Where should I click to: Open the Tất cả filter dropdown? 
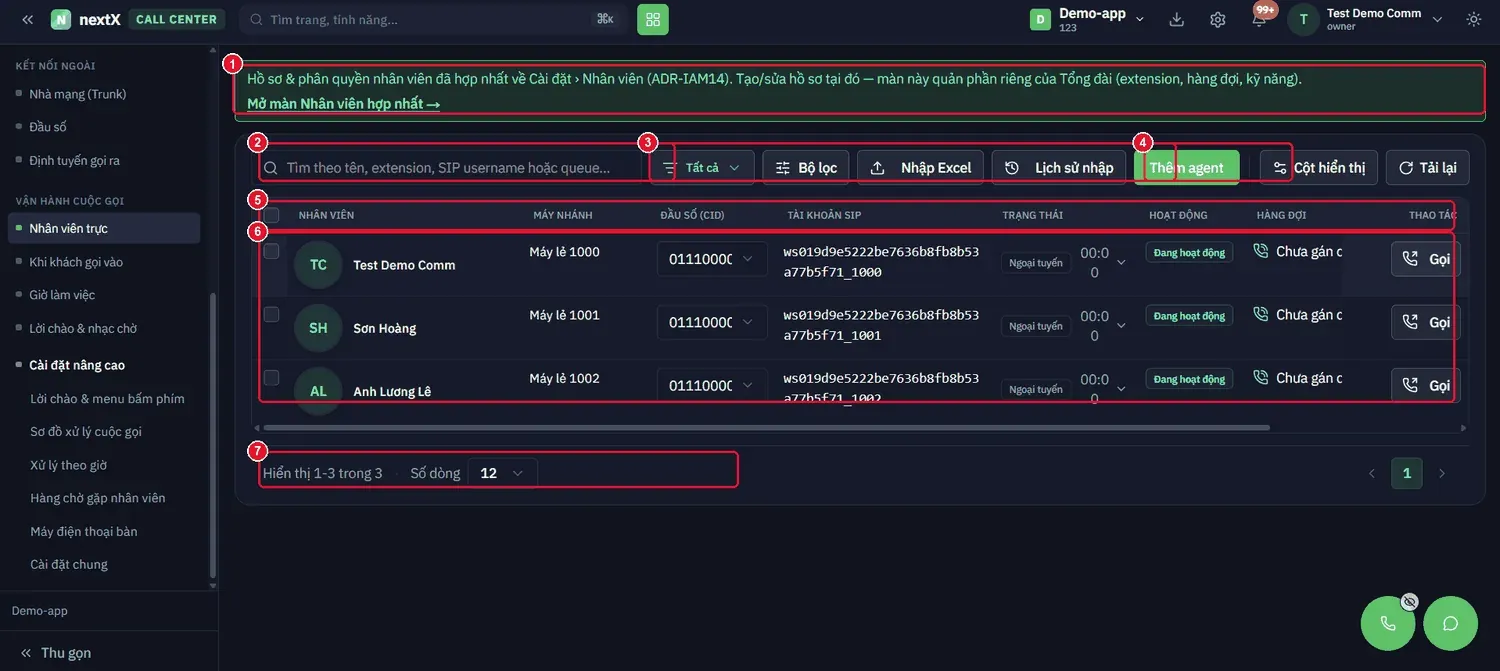tap(702, 167)
